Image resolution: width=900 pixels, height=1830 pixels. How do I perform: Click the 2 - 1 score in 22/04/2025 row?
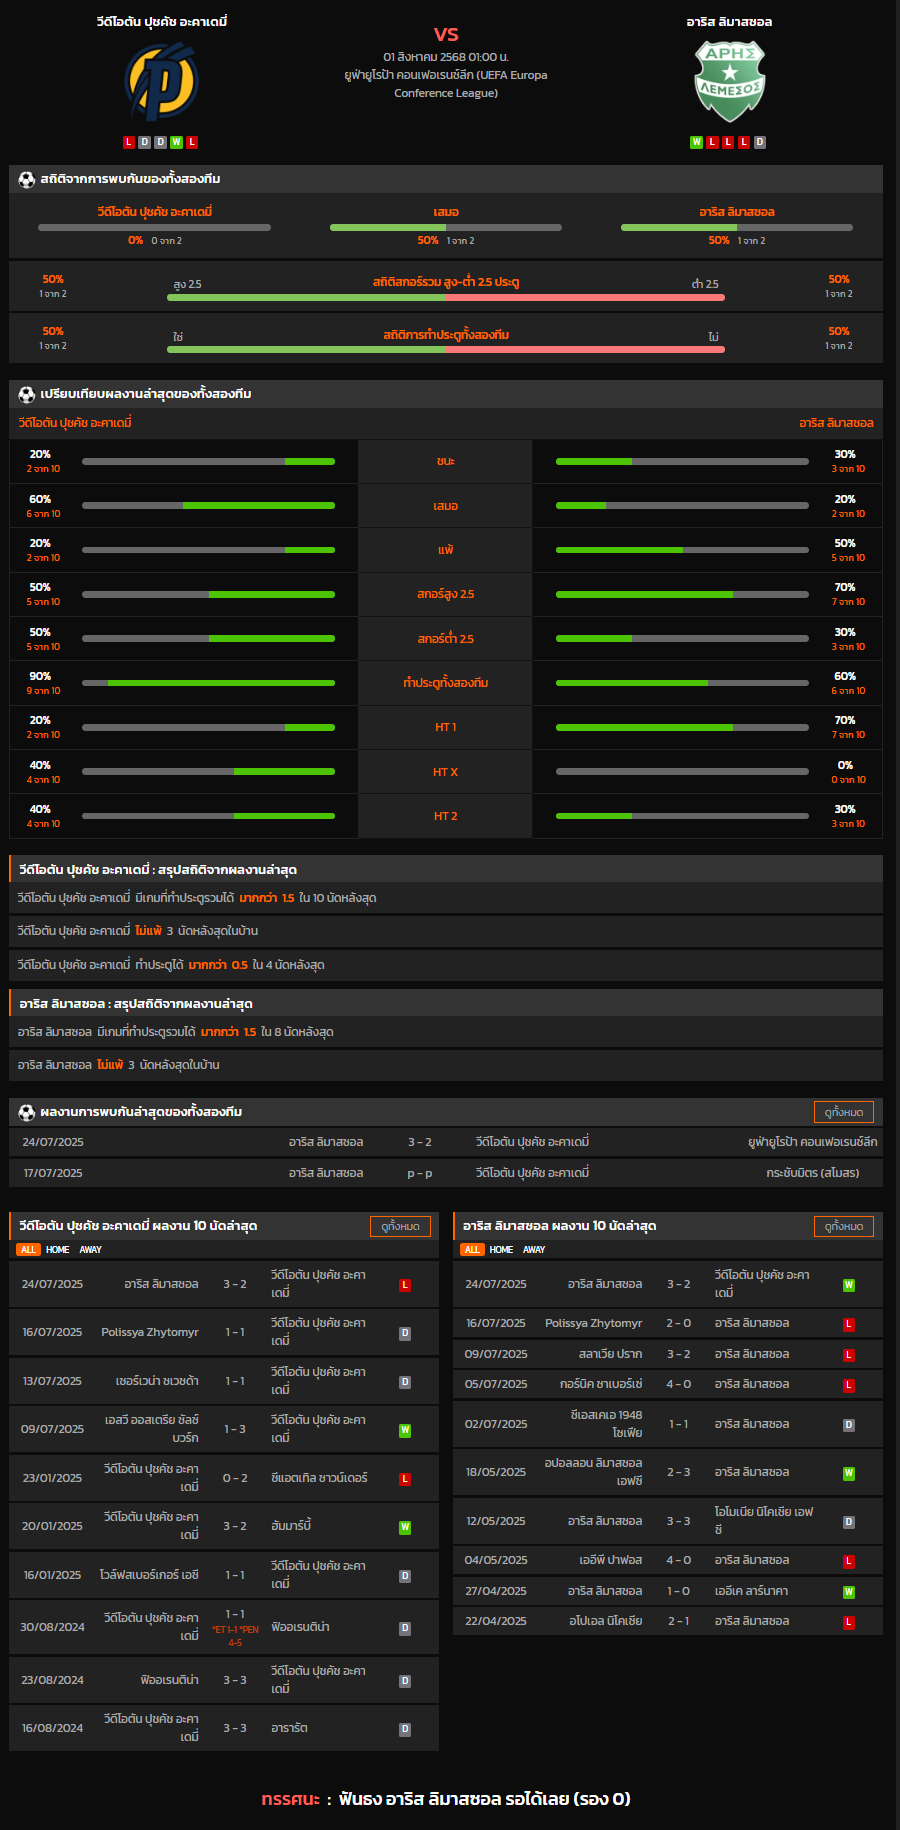tap(679, 1621)
